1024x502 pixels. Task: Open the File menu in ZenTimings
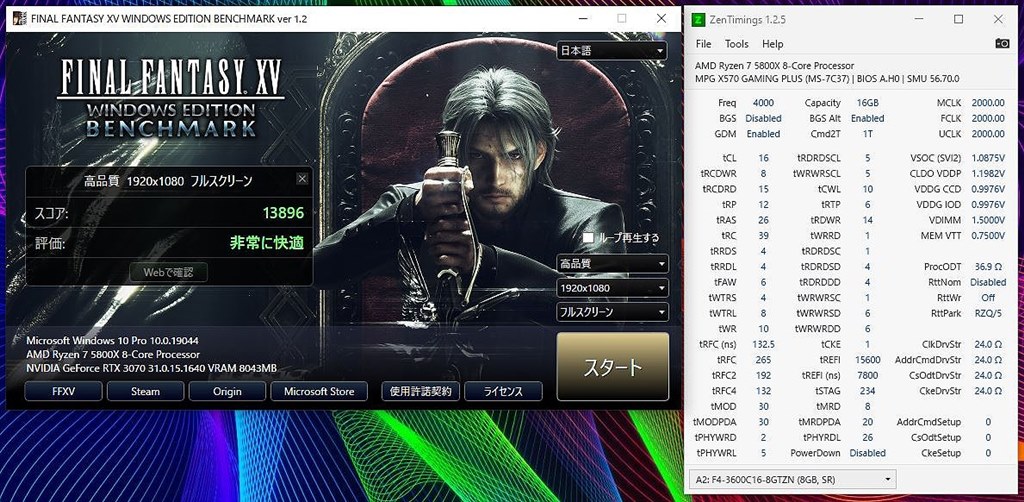[703, 44]
